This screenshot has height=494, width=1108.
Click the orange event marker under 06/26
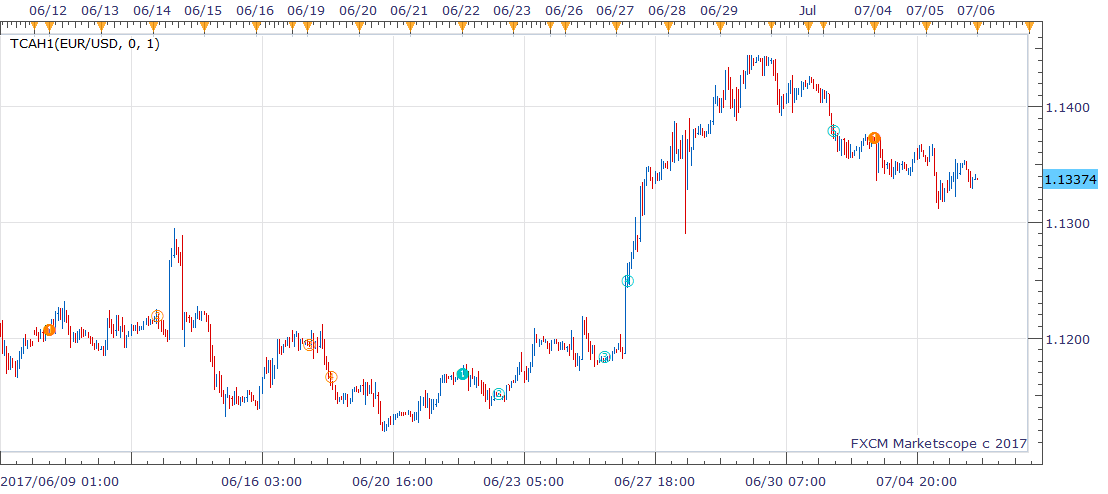[x=565, y=27]
